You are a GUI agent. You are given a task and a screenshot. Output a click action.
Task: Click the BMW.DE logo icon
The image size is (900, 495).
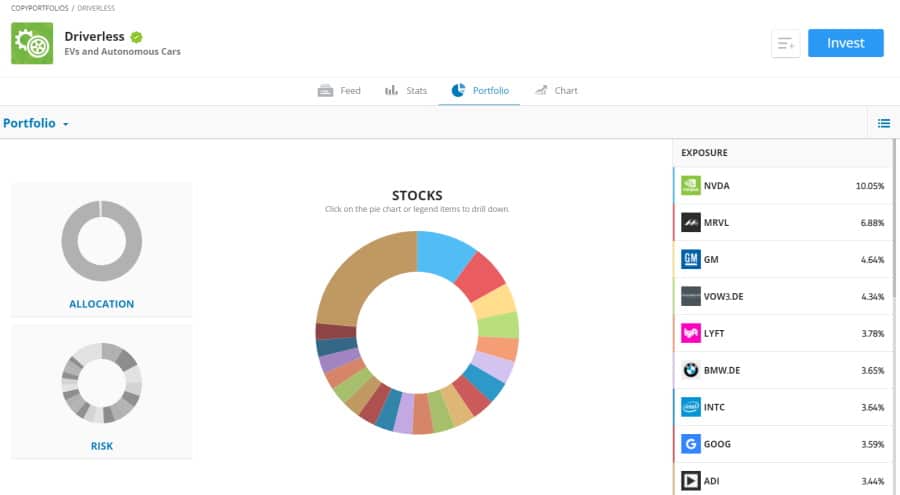[x=690, y=370]
